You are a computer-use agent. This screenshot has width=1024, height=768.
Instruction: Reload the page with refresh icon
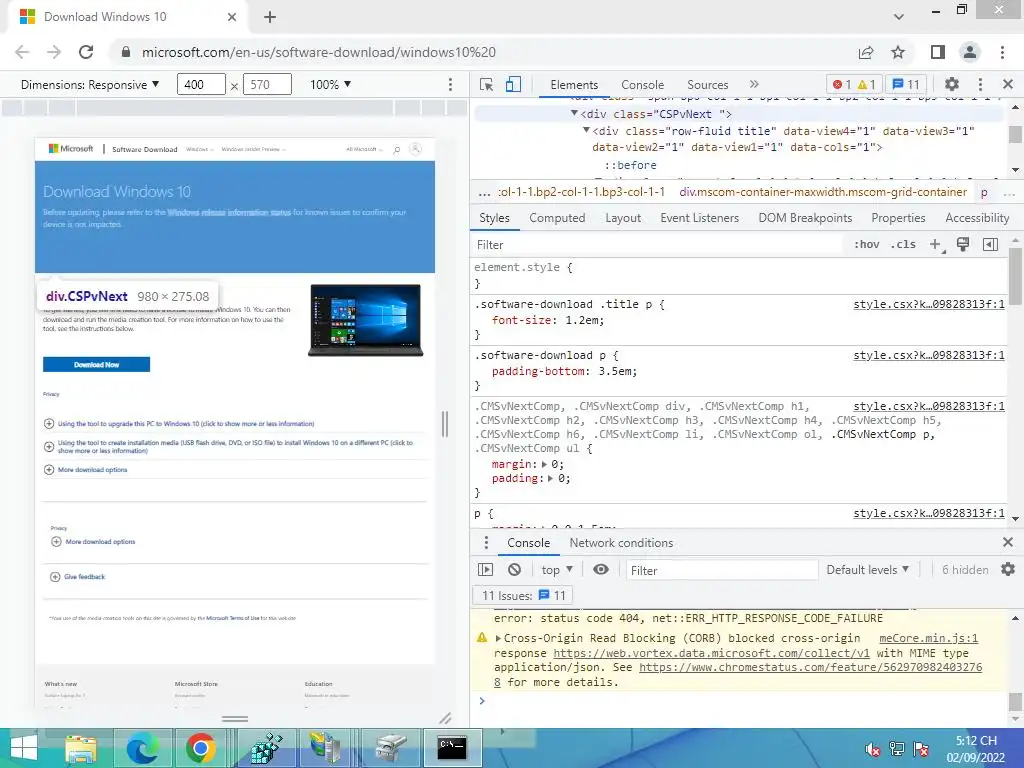click(86, 52)
